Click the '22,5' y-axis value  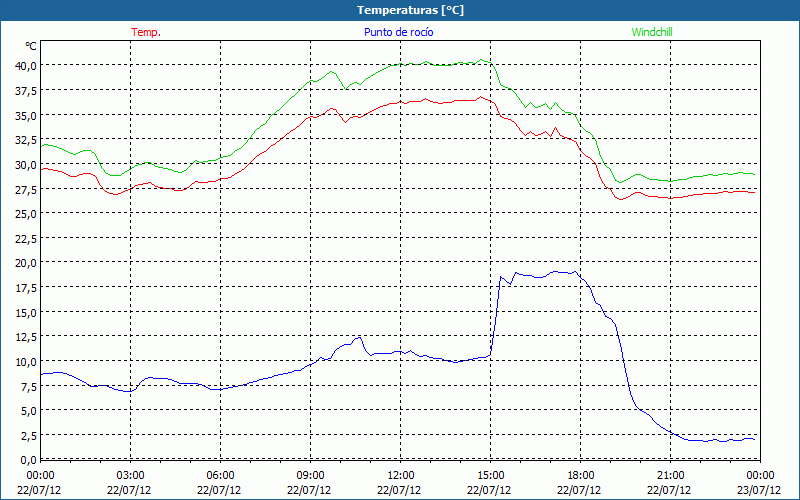point(26,238)
